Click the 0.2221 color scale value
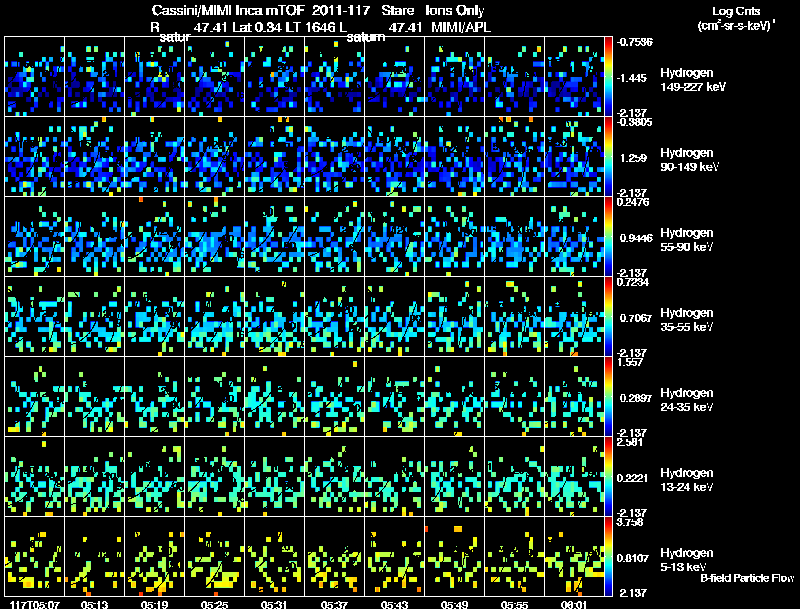Screen dimensions: 800x609 633,478
